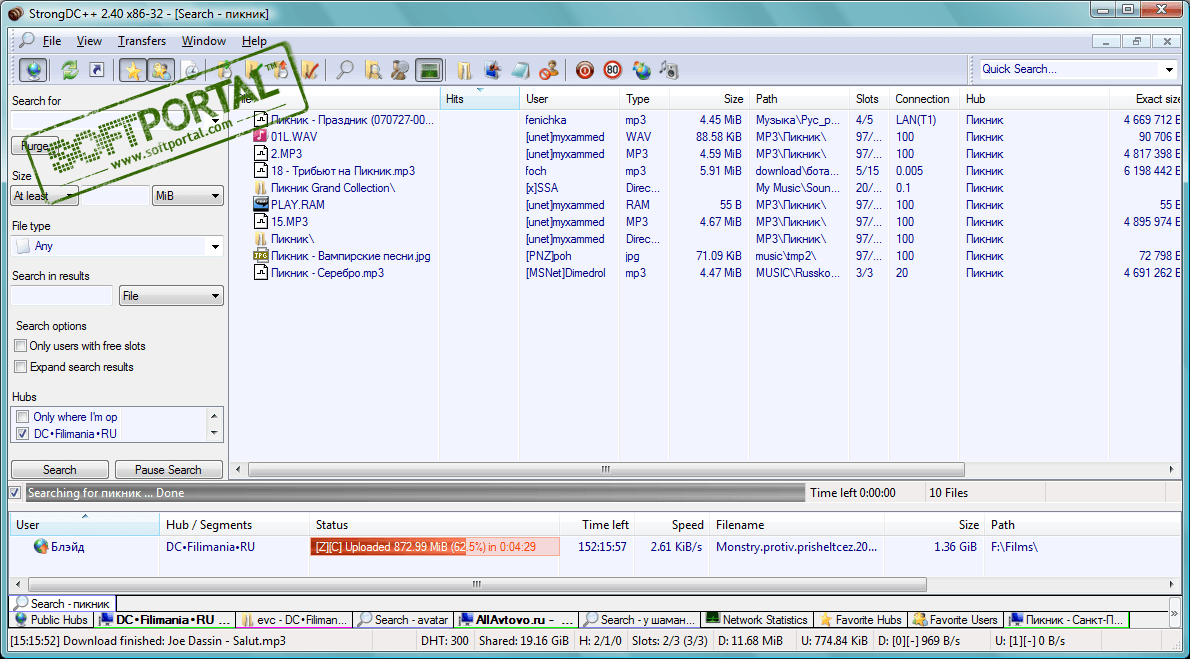Screen dimensions: 1190x659
Task: Open the File menu
Action: click(52, 41)
